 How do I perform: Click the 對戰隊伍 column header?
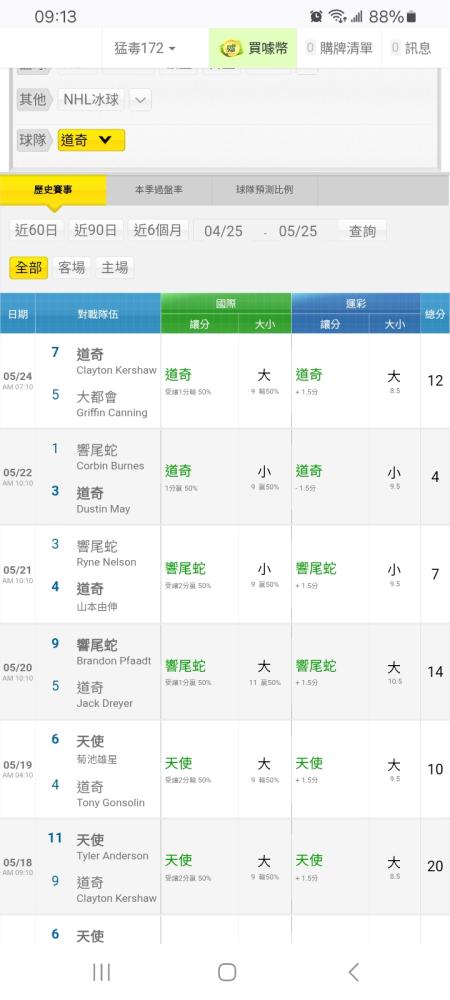pos(98,314)
